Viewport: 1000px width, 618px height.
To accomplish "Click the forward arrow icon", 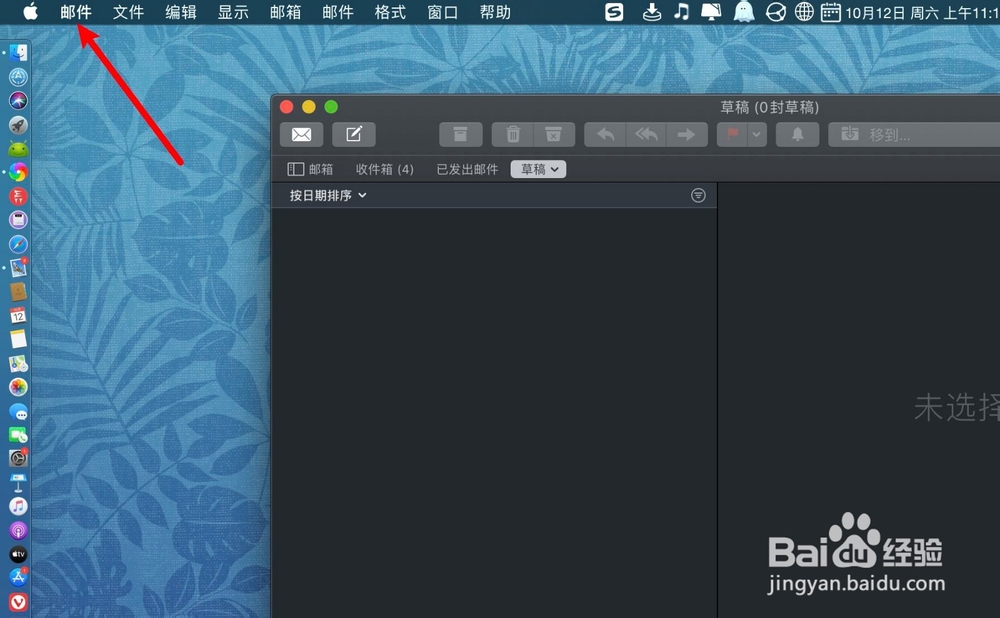I will click(x=687, y=134).
